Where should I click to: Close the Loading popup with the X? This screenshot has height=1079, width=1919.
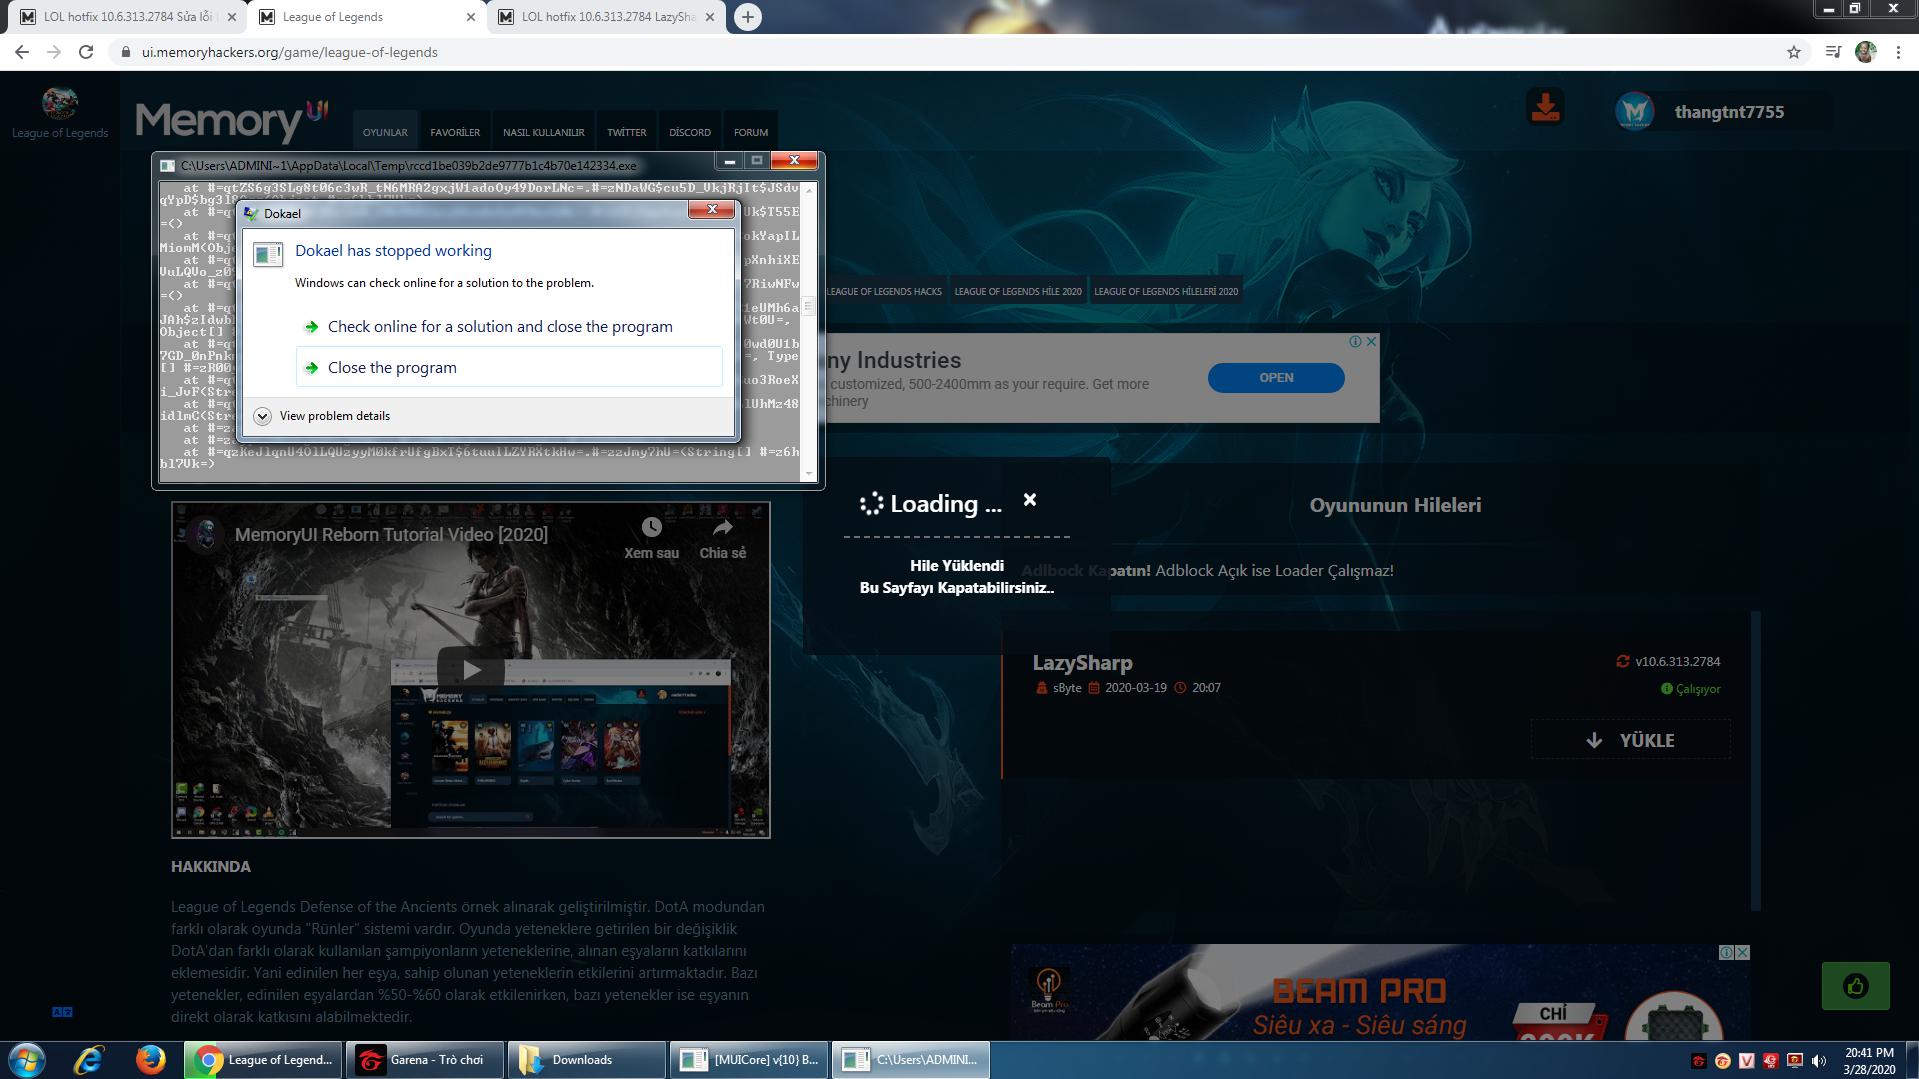pyautogui.click(x=1030, y=500)
